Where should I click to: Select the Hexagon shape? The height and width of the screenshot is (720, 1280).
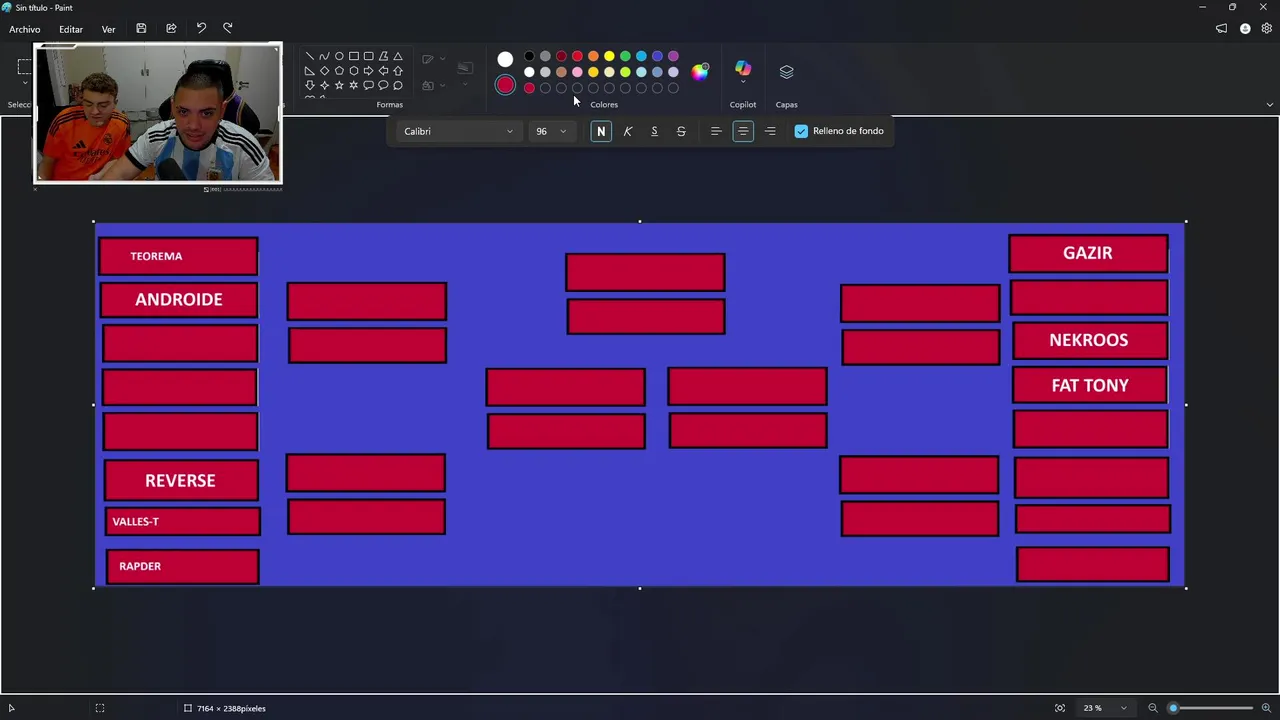354,71
